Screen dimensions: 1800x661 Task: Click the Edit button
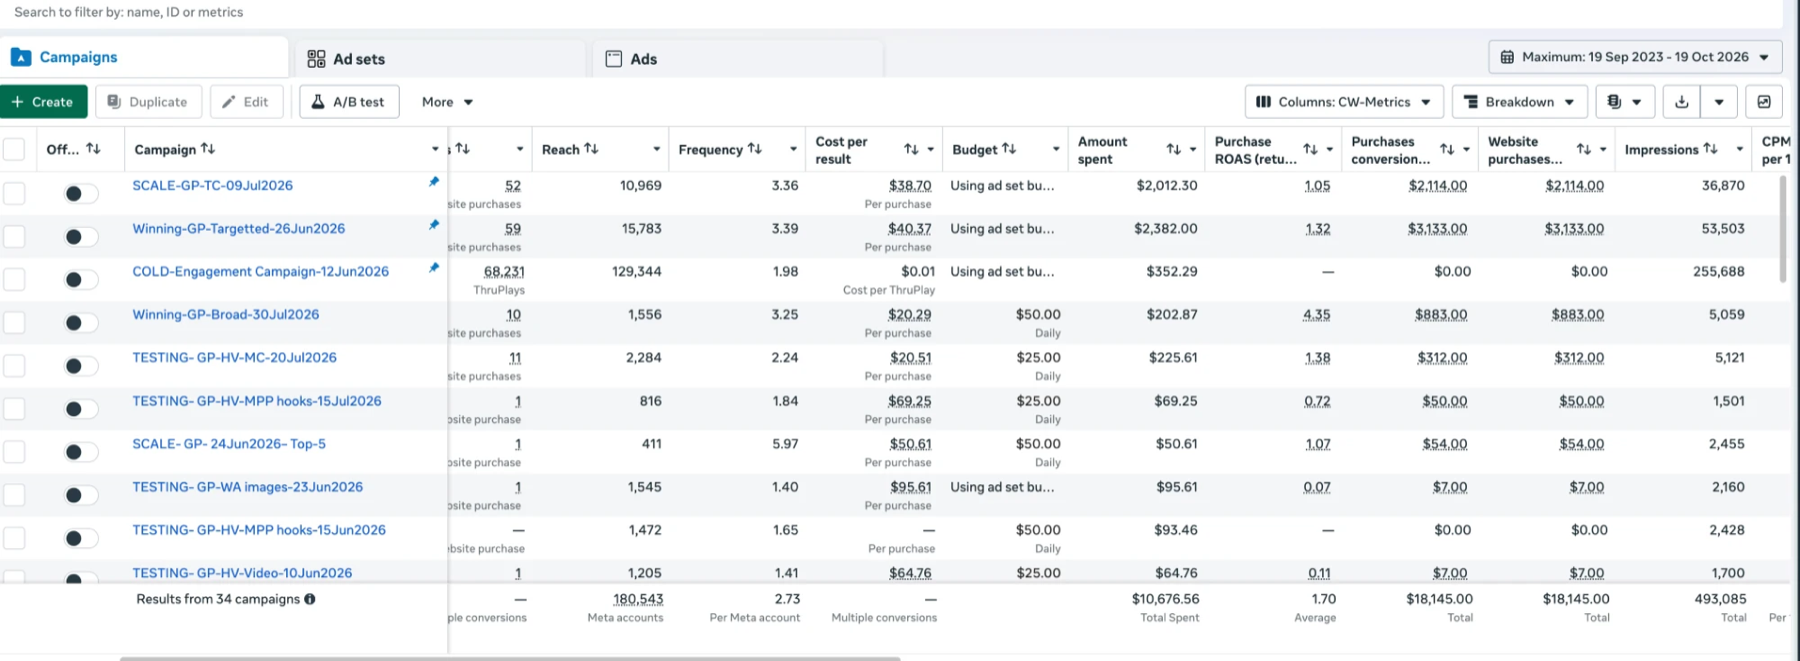[x=246, y=102]
